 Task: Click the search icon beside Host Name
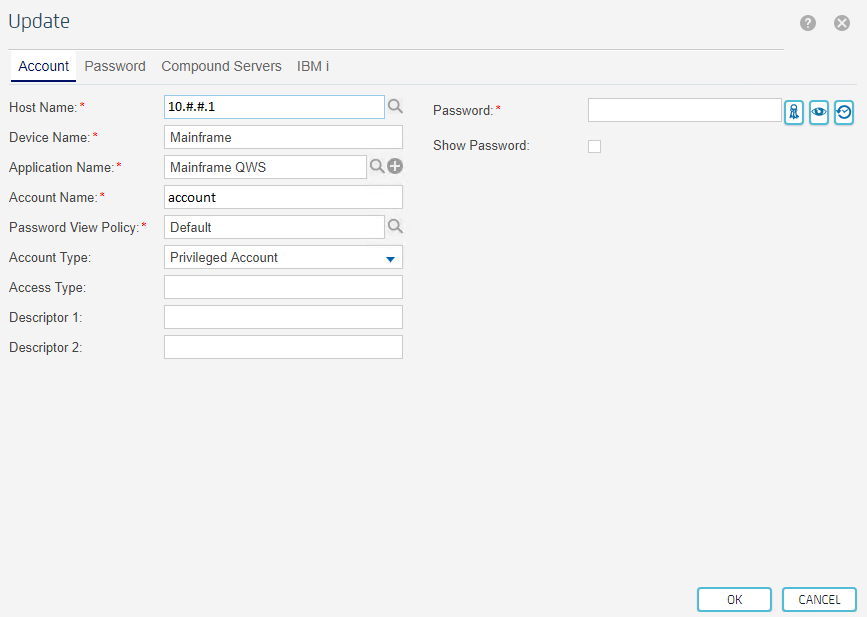click(395, 106)
